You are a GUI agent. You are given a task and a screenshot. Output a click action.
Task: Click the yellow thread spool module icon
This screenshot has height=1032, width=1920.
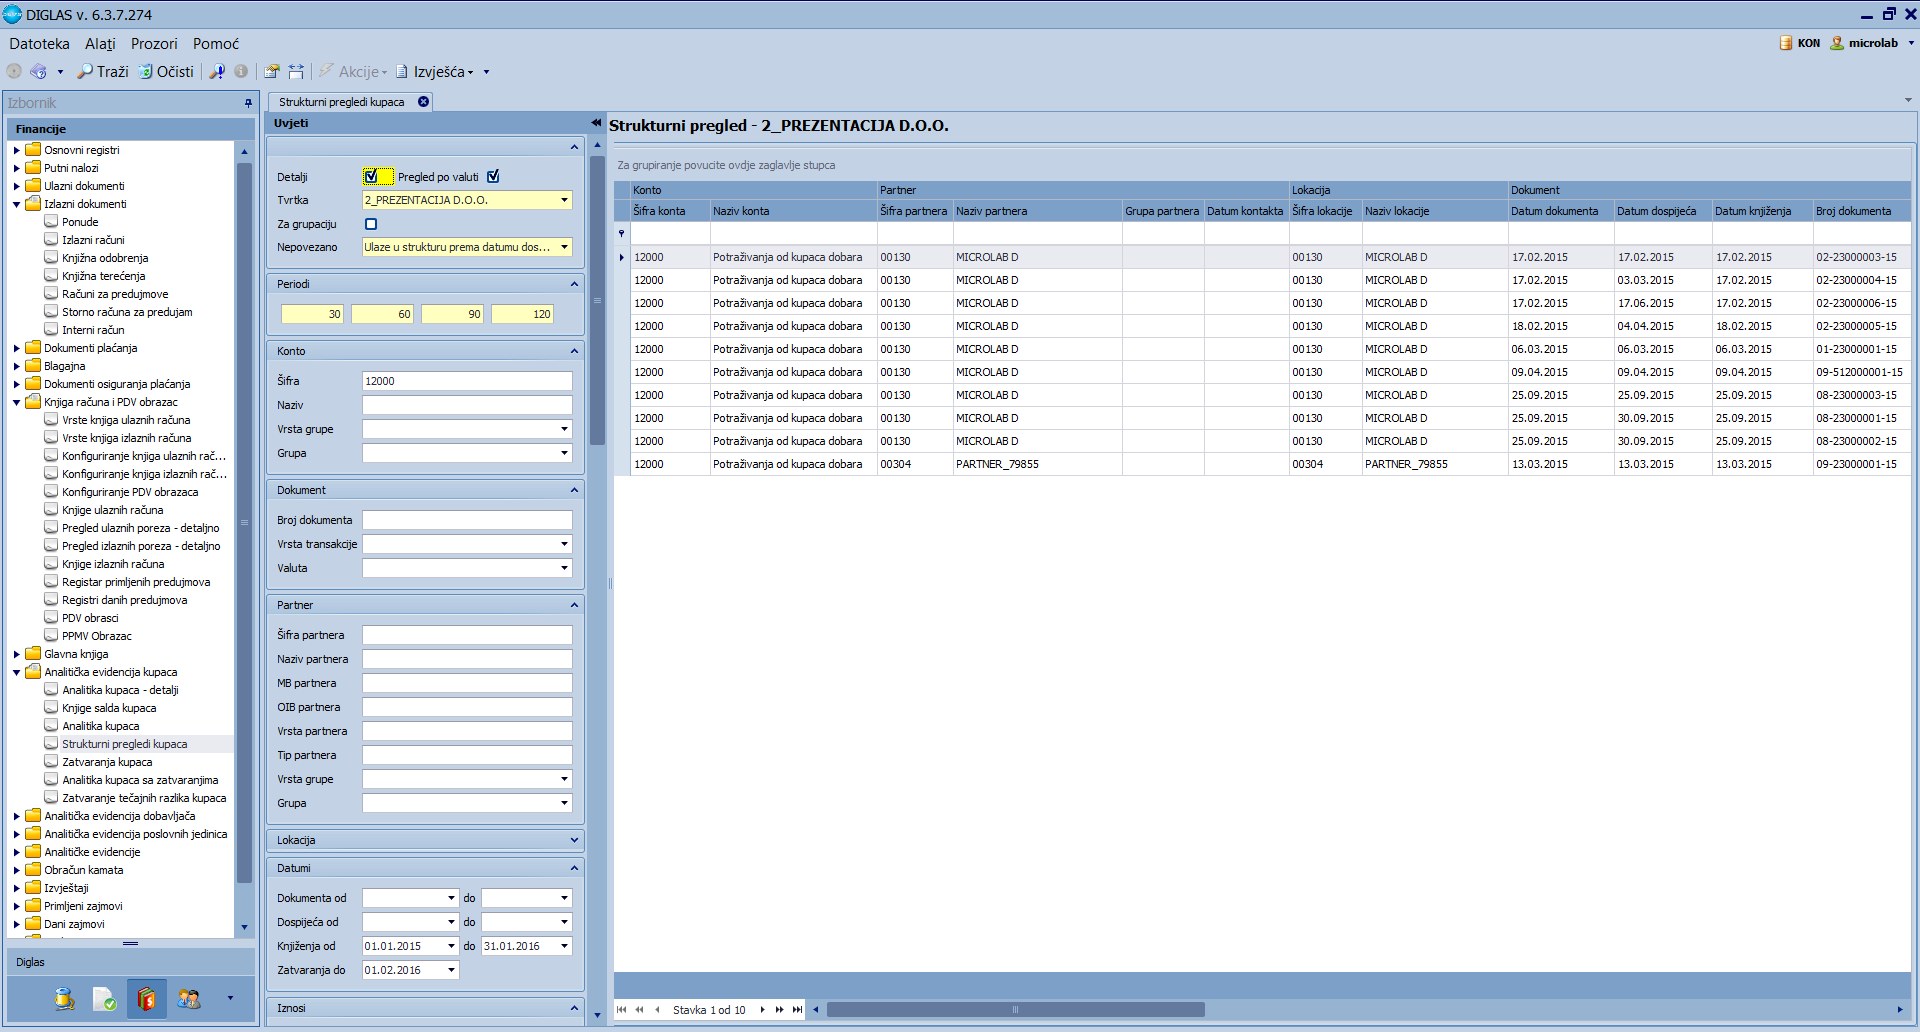click(65, 998)
